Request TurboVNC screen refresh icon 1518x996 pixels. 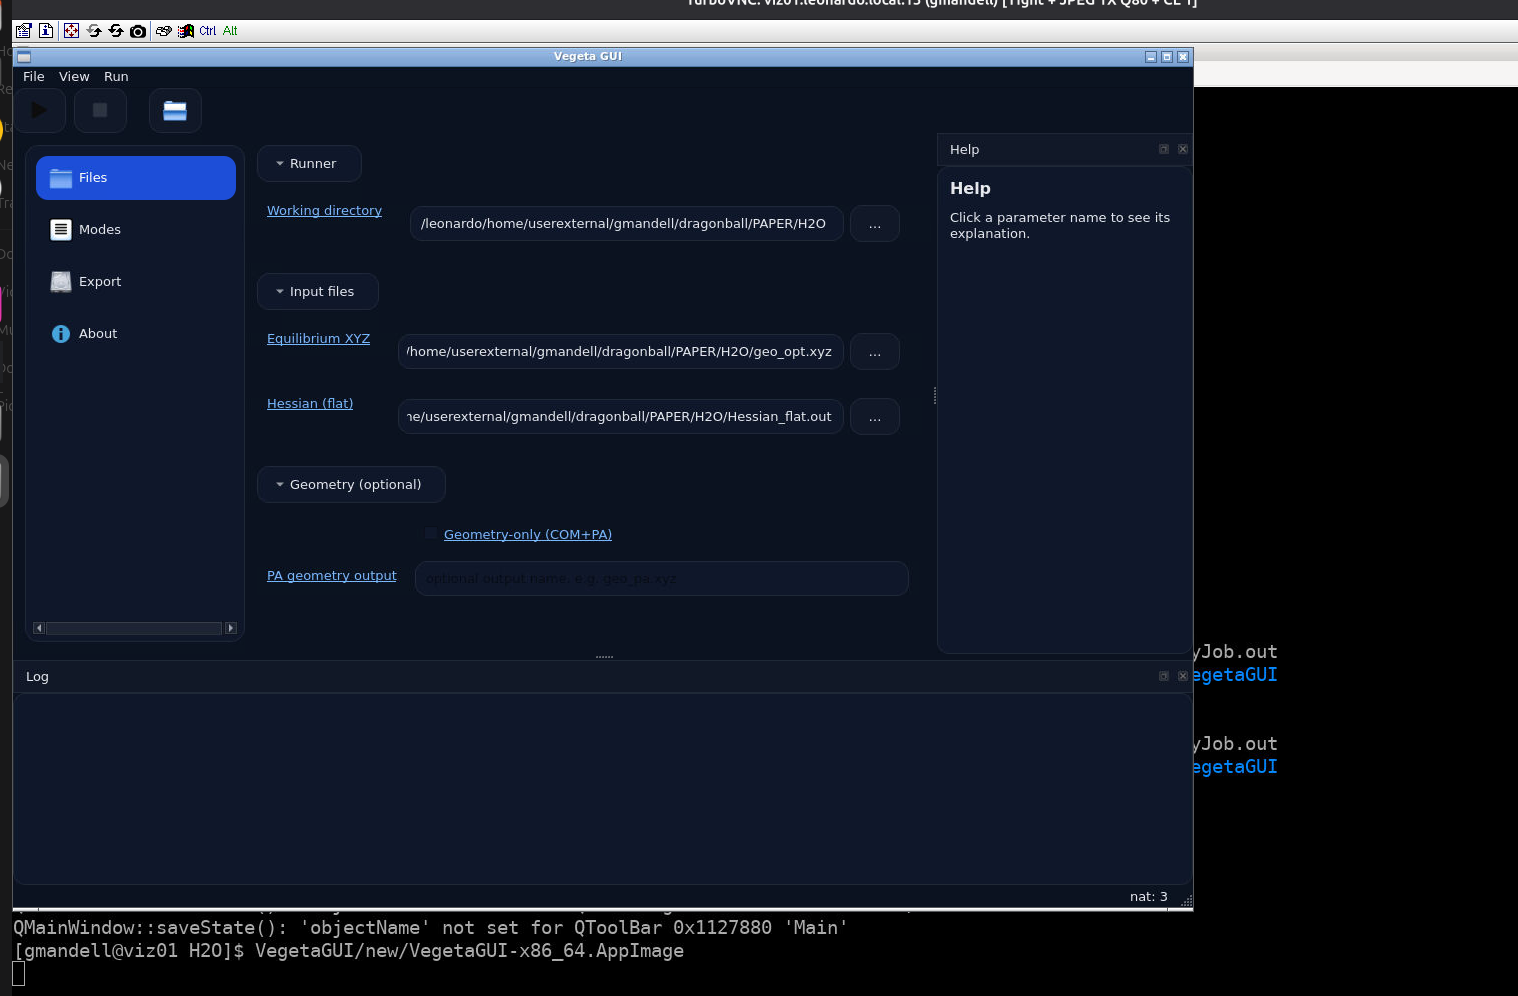94,31
